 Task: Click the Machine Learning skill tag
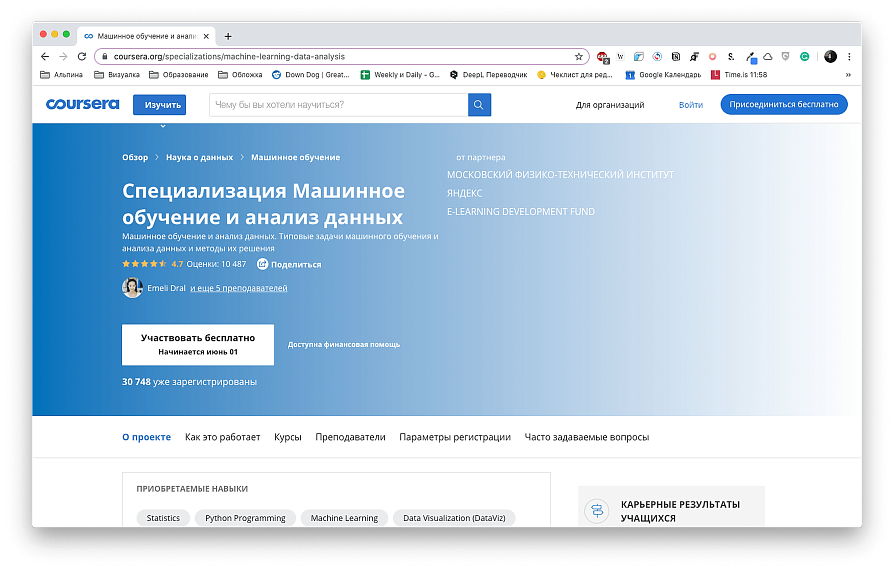[x=344, y=518]
